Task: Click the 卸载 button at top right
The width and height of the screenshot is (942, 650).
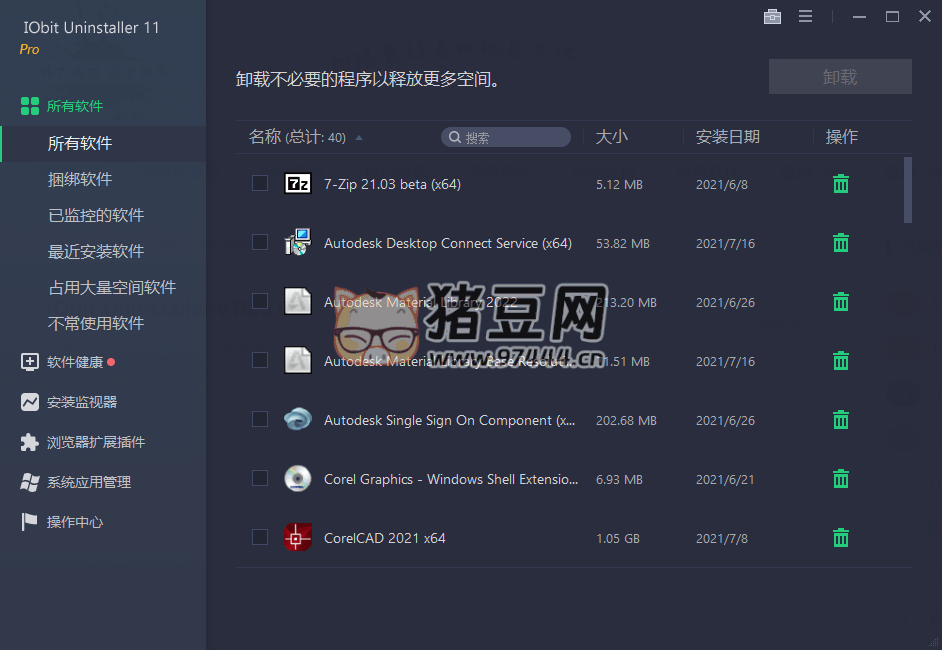Action: click(x=840, y=76)
